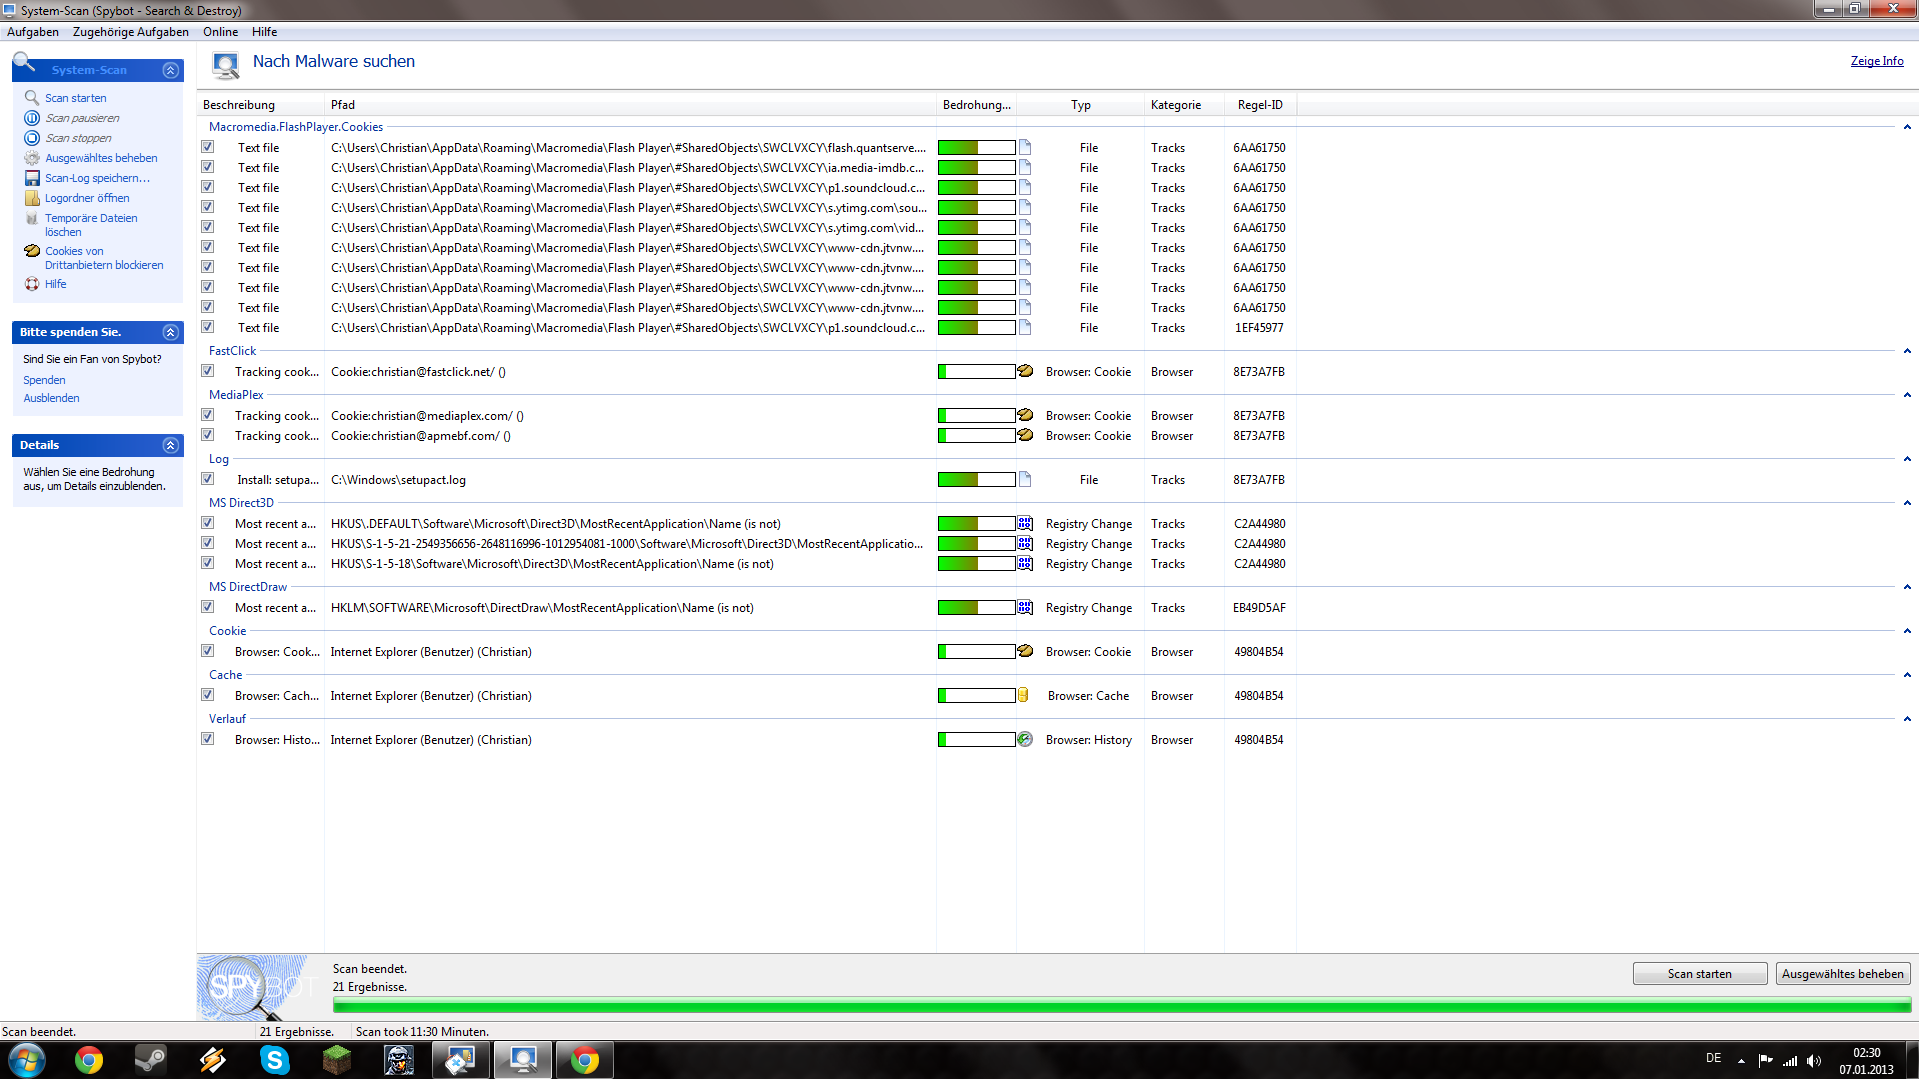Viewport: 1919px width, 1079px height.
Task: Click the taskbar clock showing 02:30
Action: pos(1866,1061)
